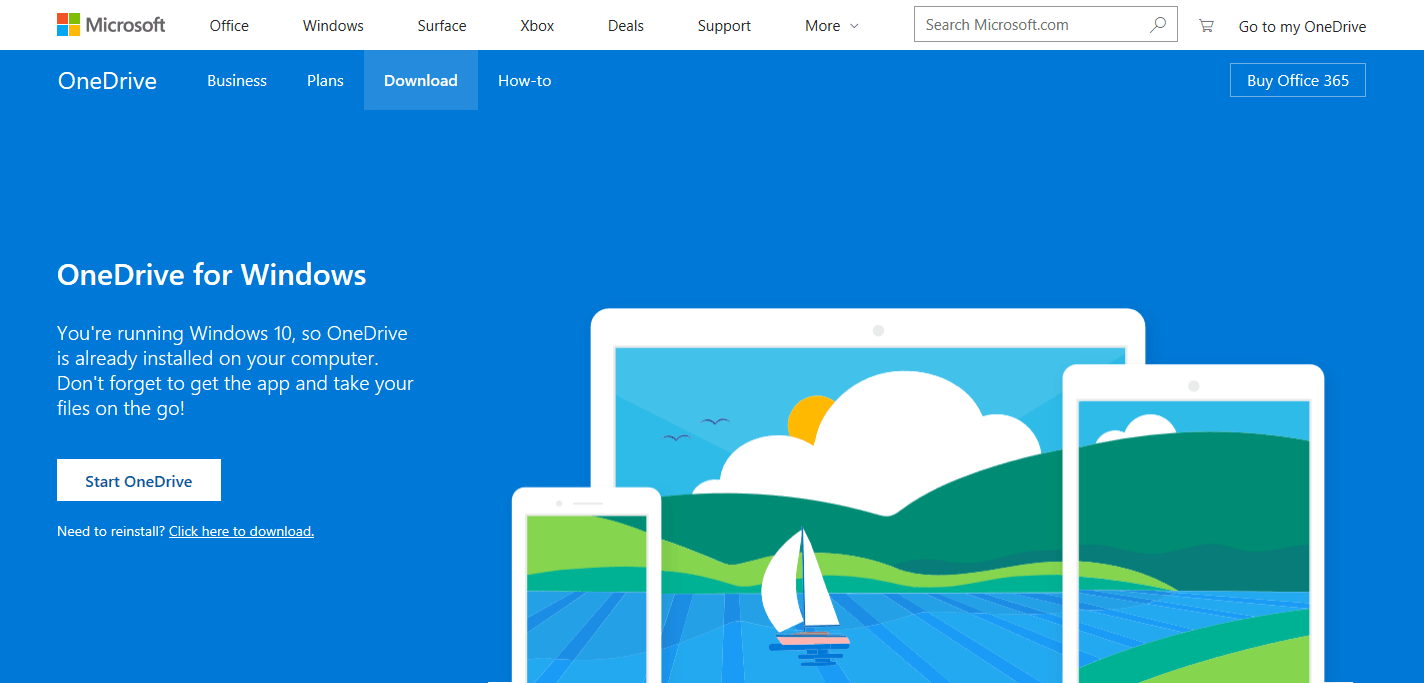1424x683 pixels.
Task: Navigate to the Windows menu item
Action: [332, 25]
